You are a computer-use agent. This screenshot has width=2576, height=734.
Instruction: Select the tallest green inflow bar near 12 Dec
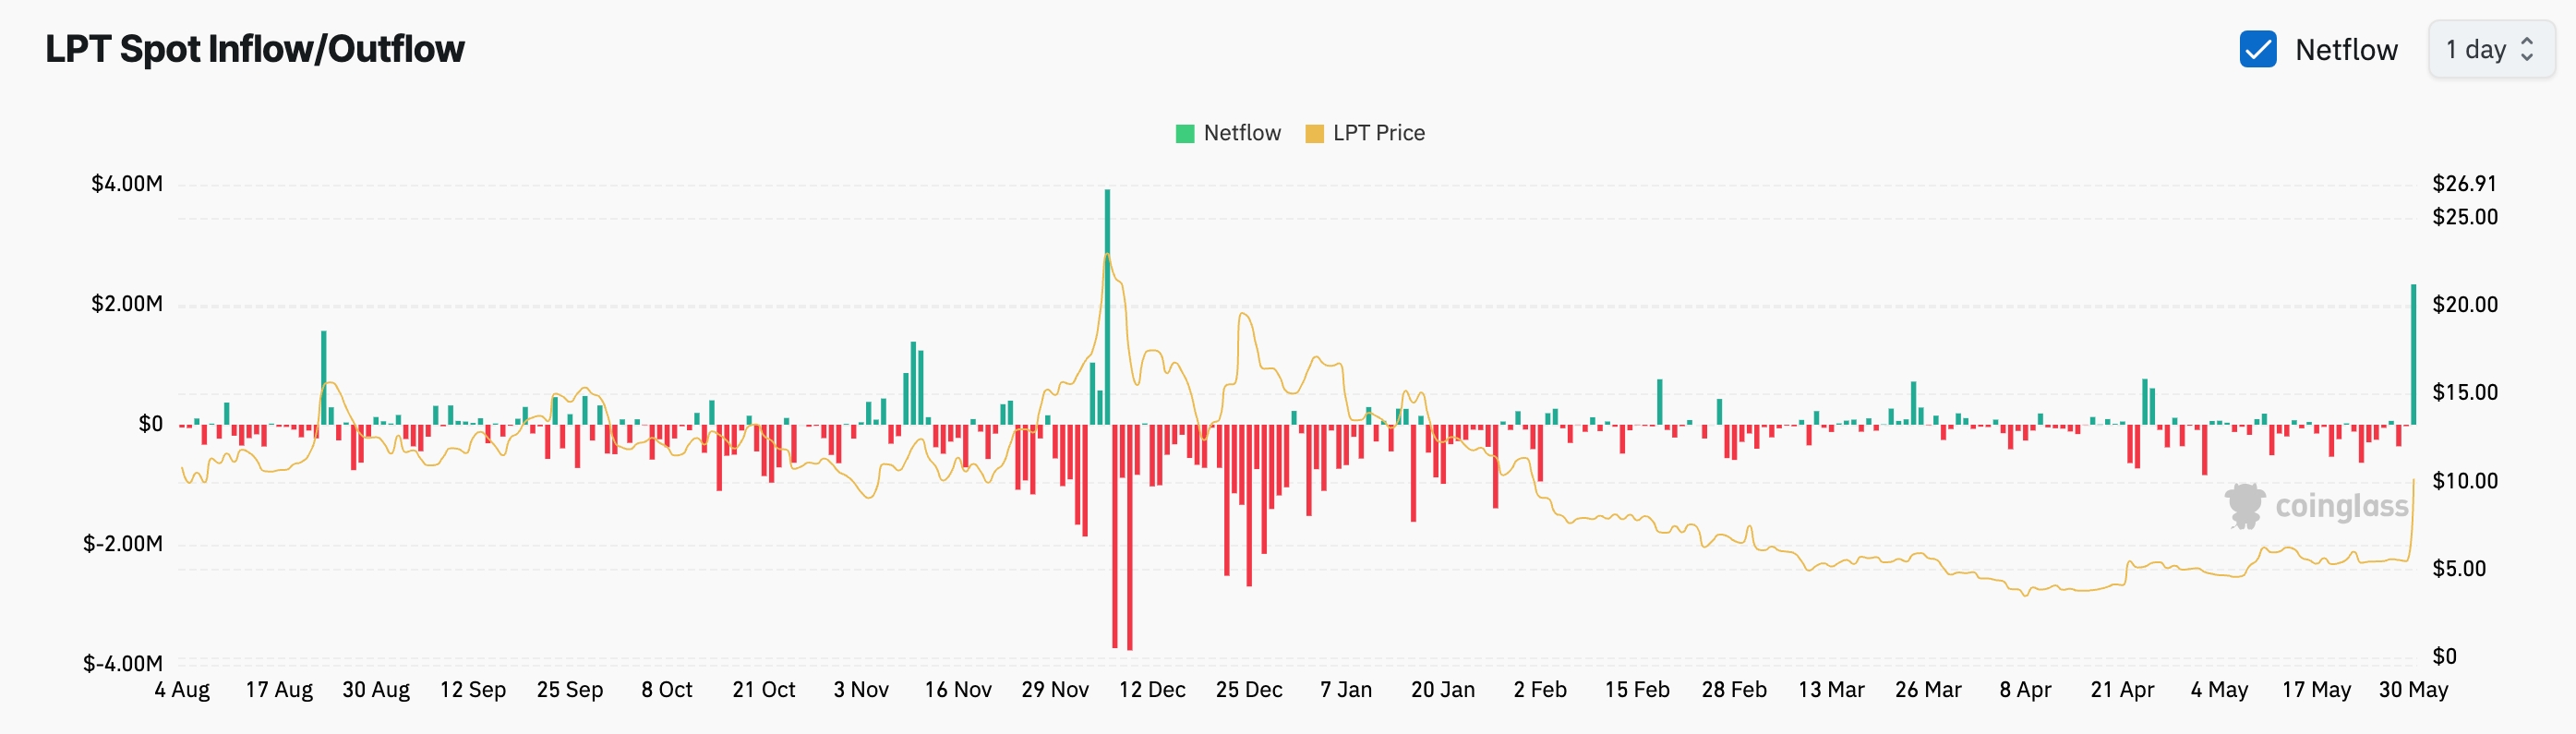click(1107, 307)
